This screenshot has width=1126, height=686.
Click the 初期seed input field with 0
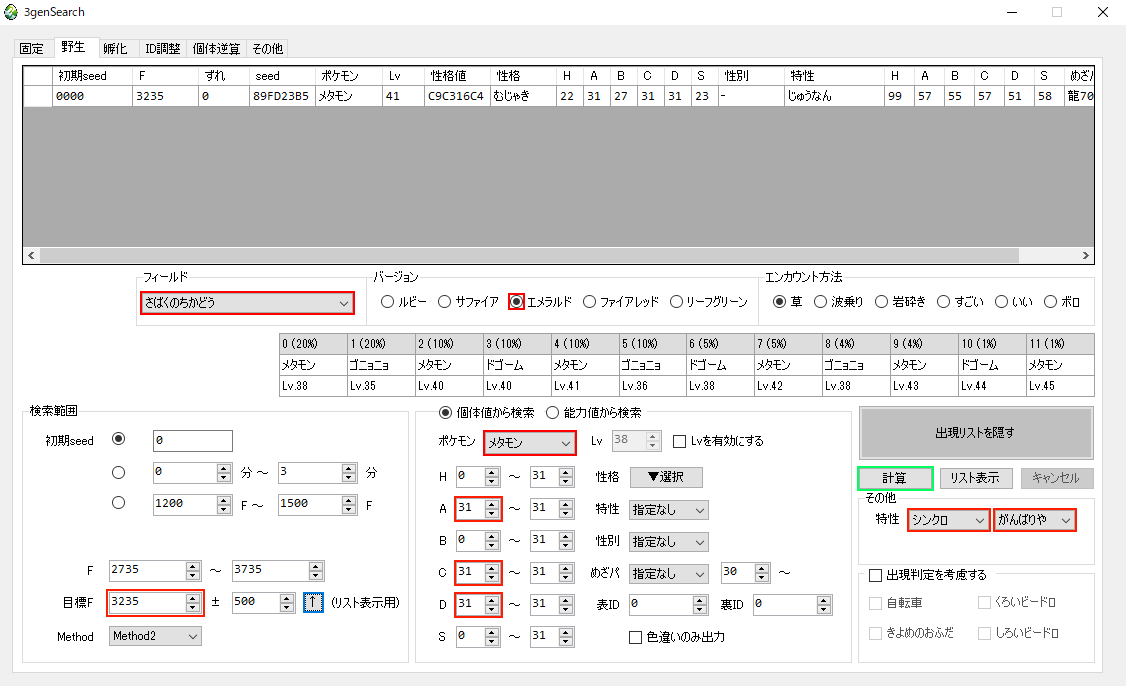[192, 440]
